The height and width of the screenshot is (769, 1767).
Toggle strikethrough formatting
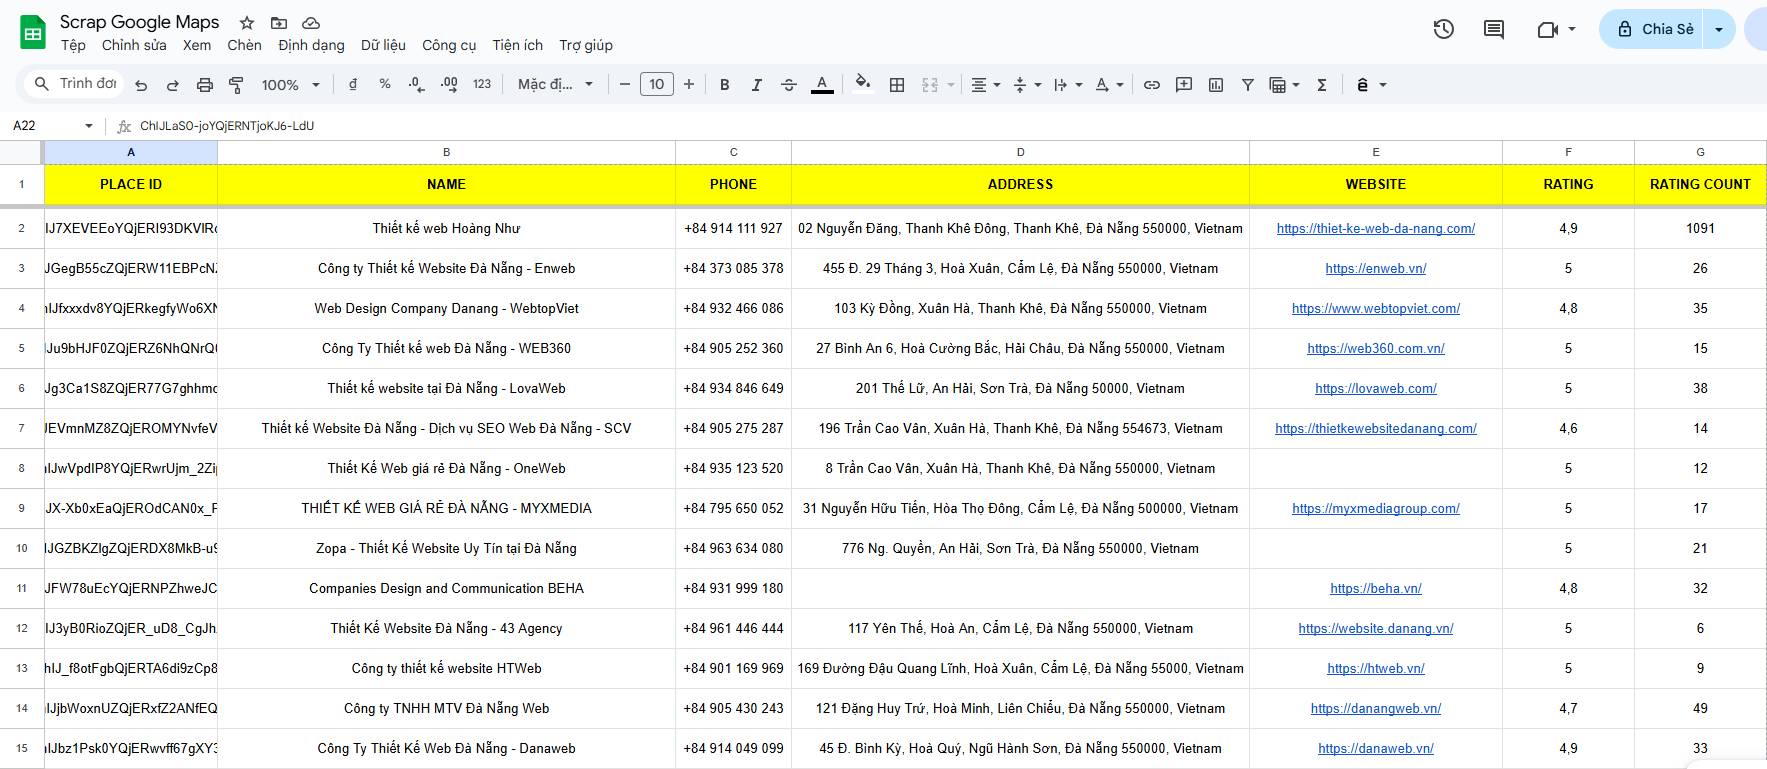coord(789,85)
